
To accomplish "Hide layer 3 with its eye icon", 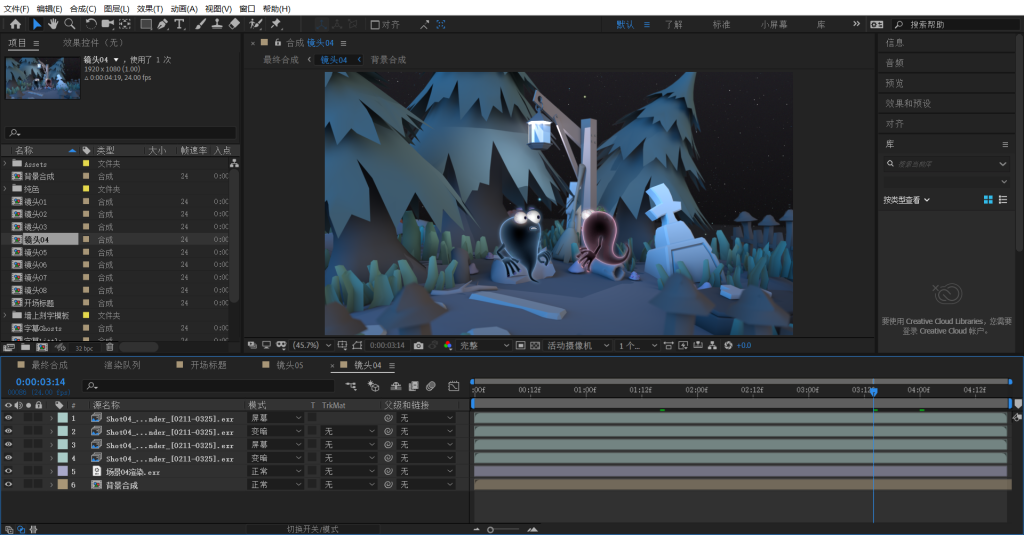I will pos(8,444).
